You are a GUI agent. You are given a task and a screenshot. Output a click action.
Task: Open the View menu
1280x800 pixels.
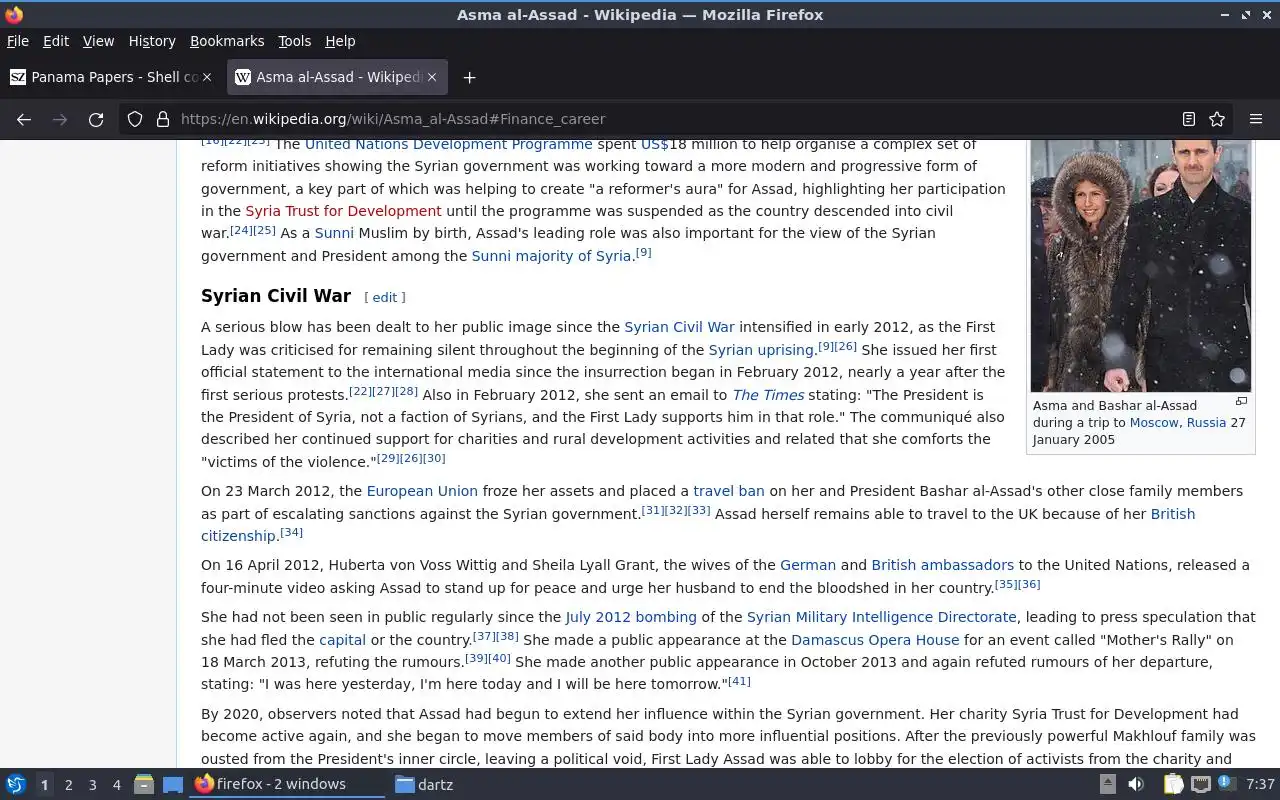[x=98, y=41]
